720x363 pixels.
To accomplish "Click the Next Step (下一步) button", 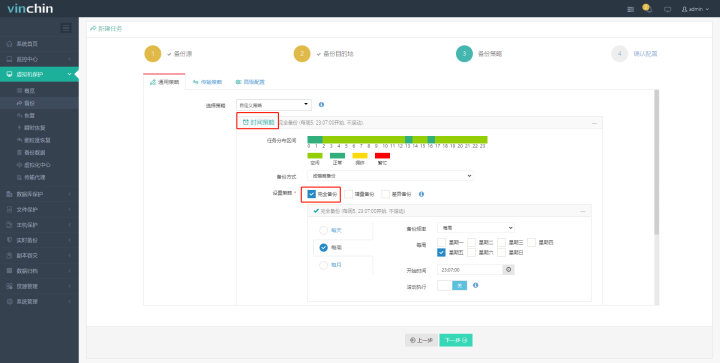I will pos(456,340).
